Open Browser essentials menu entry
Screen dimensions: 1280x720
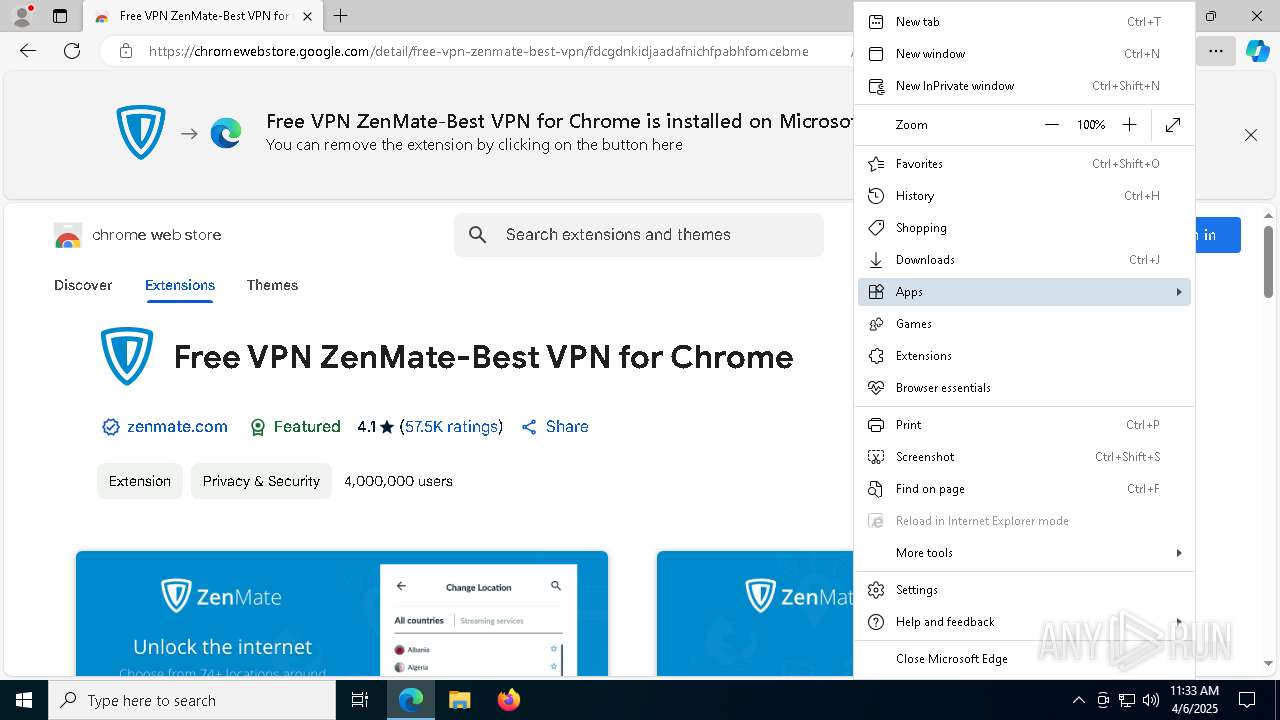(1024, 388)
